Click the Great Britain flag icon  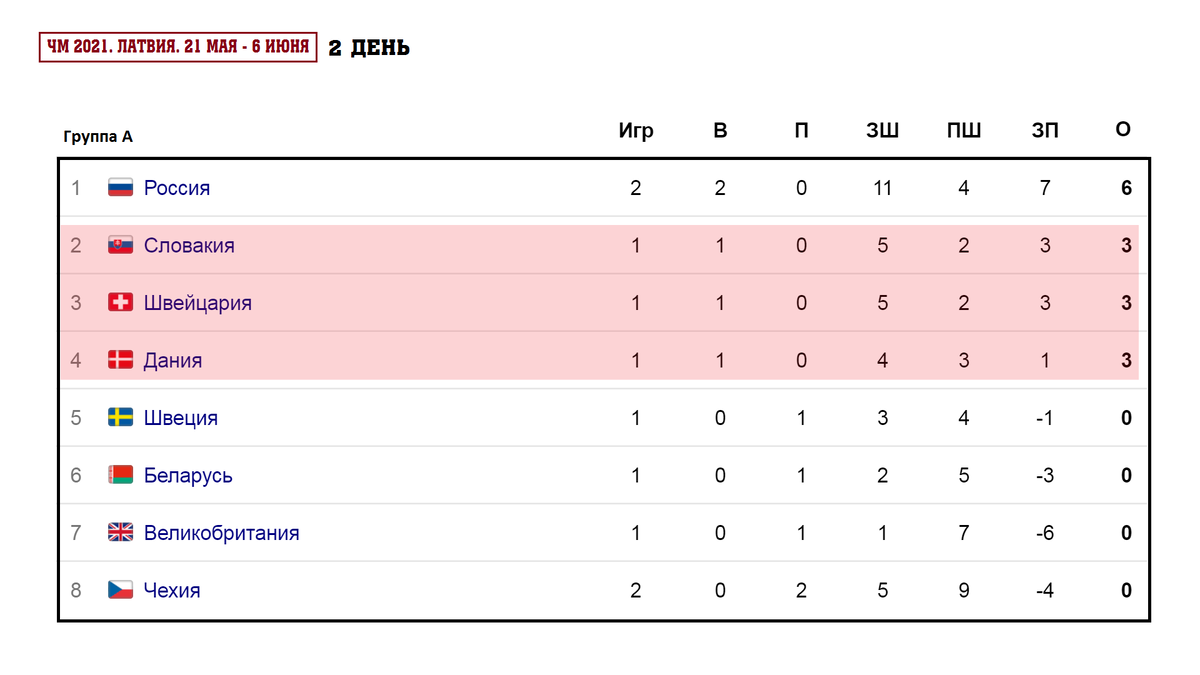tap(120, 532)
